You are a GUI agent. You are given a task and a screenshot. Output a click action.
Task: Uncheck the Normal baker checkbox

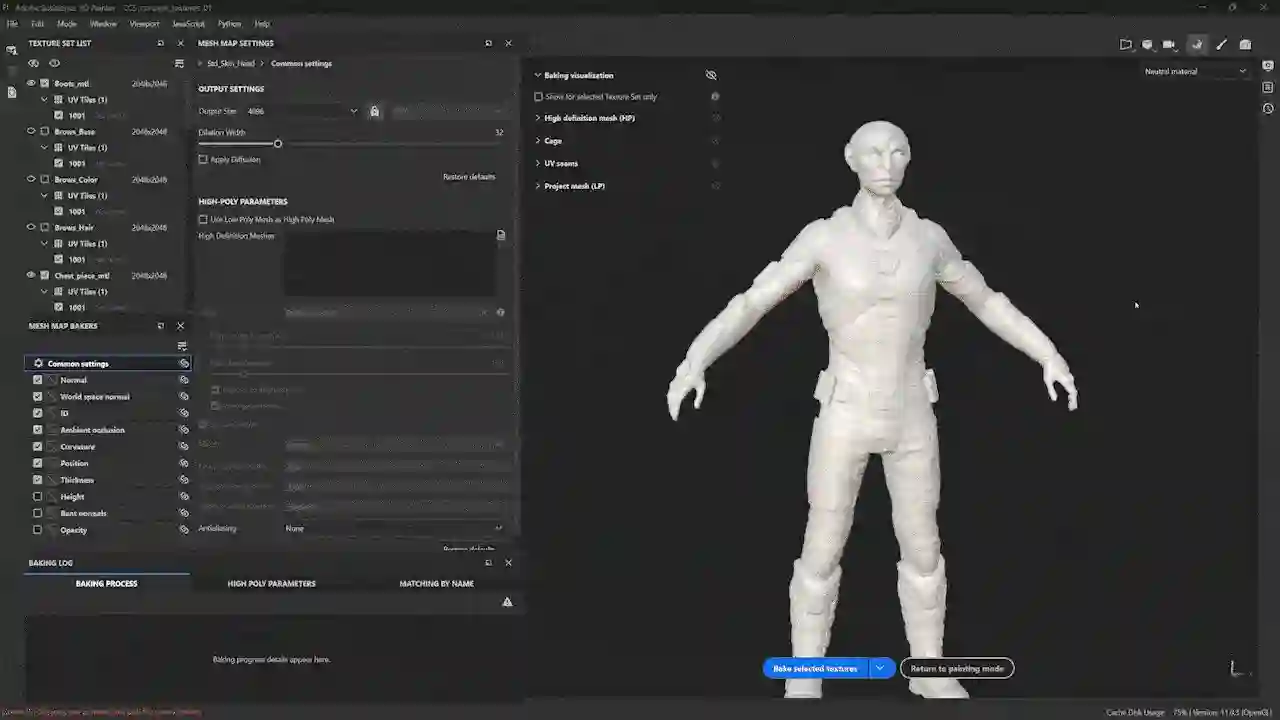(38, 380)
